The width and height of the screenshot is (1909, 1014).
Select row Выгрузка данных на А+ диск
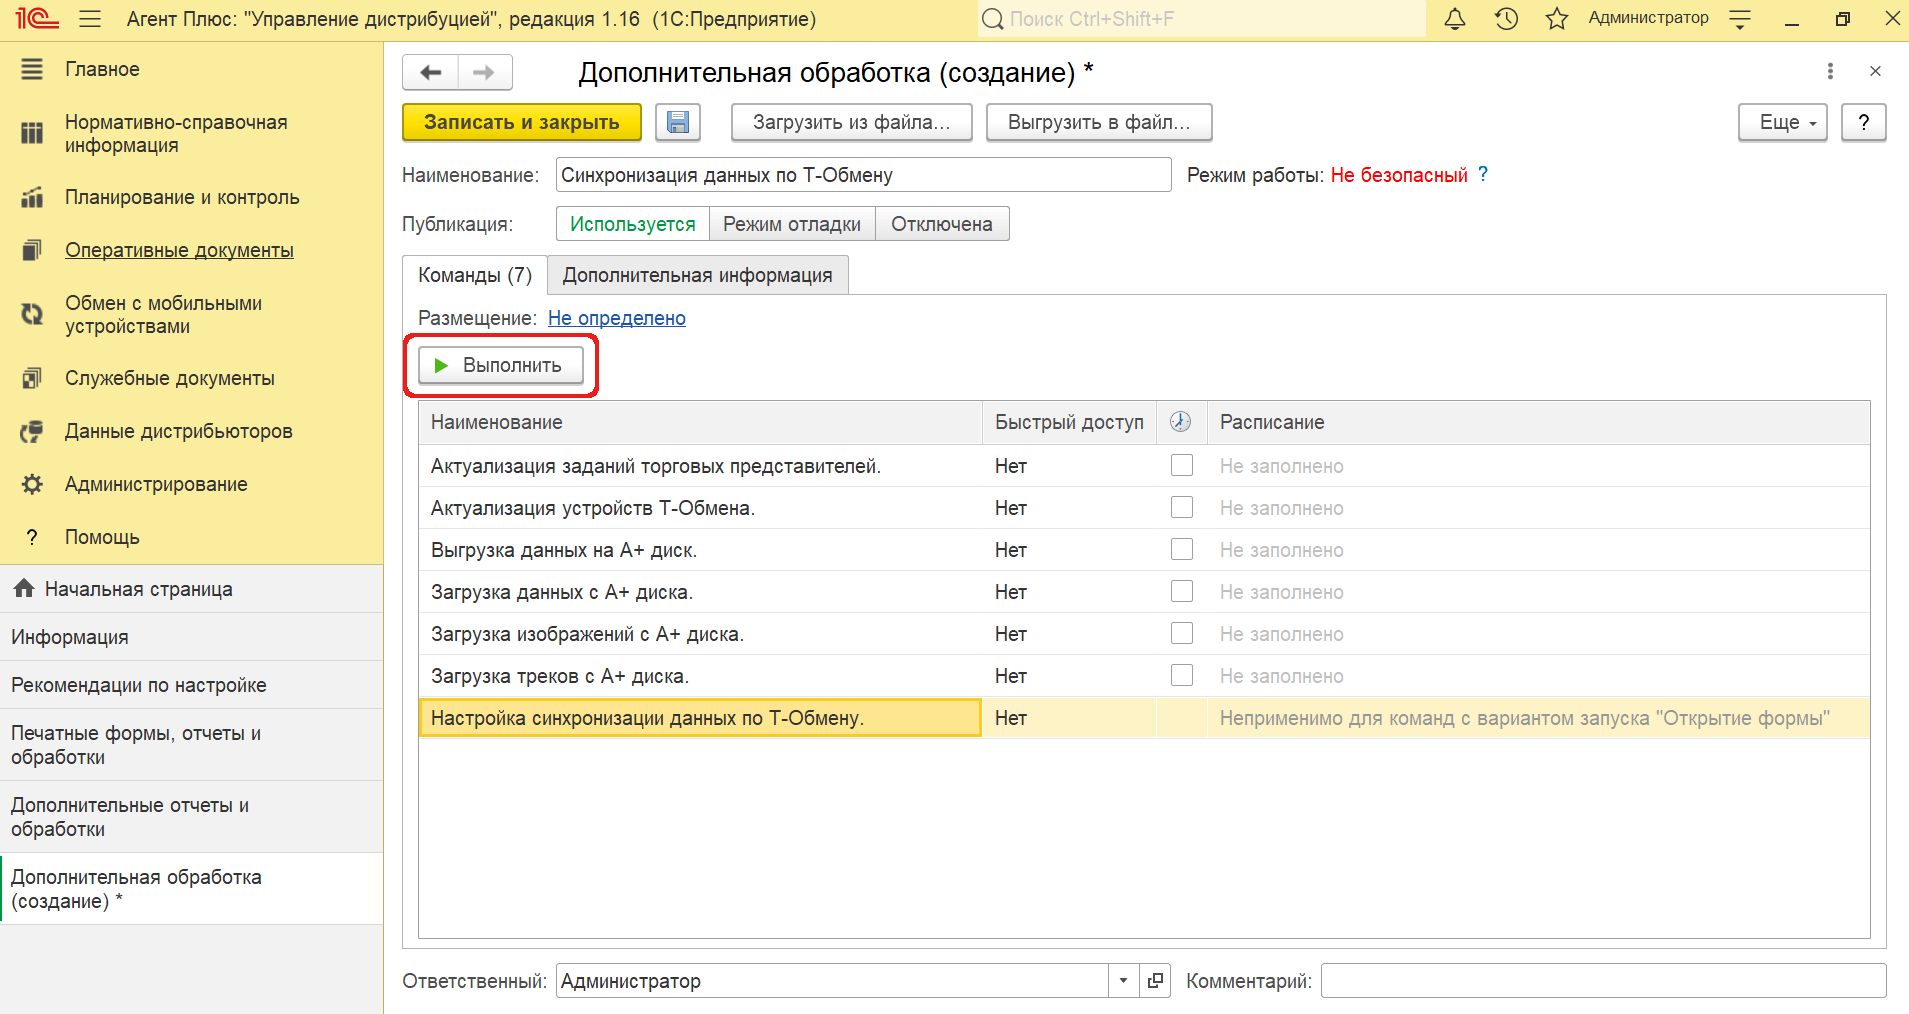pos(1144,550)
